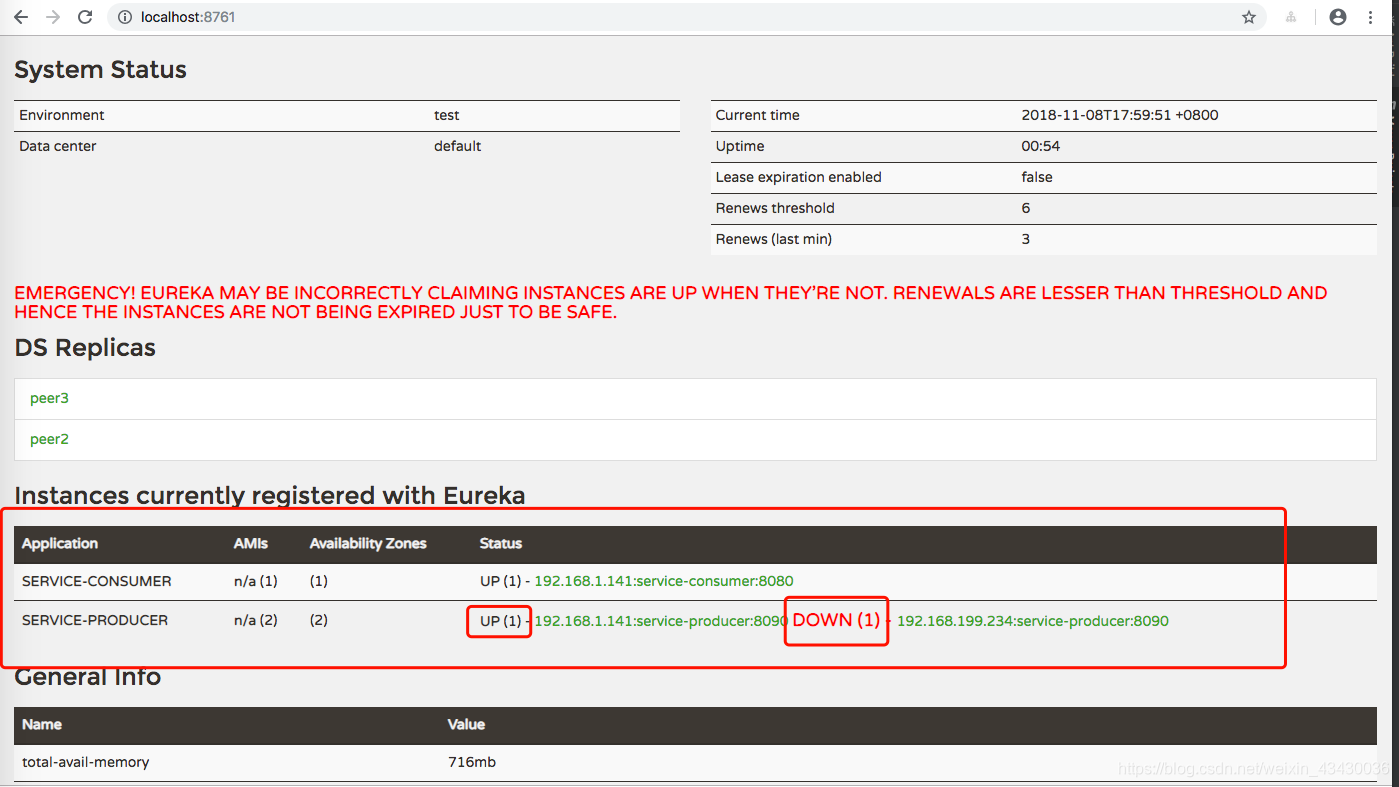Open the peer2 replica link
Screen dimensions: 1399x787
[x=49, y=439]
